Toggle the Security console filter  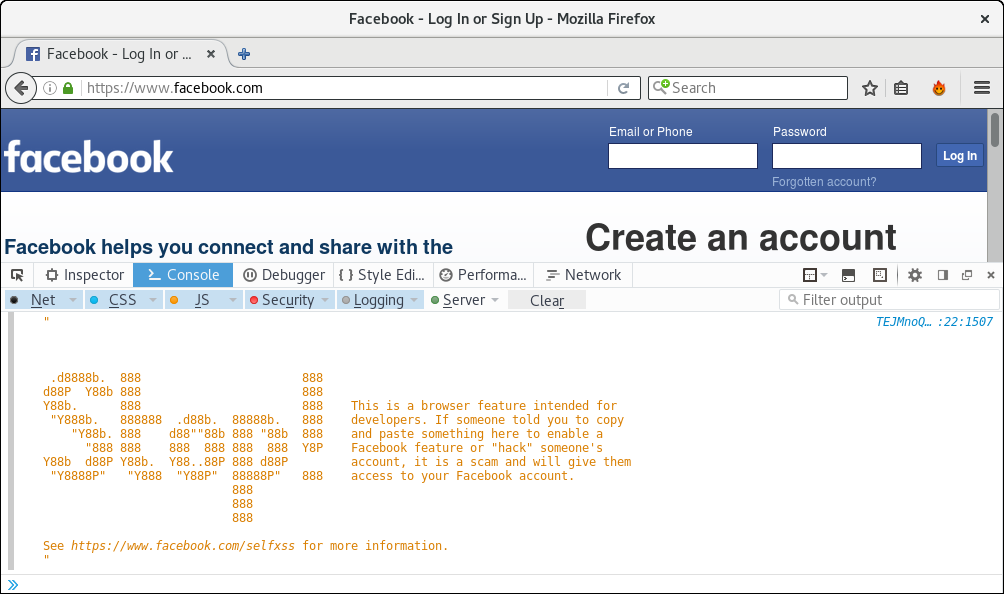287,300
